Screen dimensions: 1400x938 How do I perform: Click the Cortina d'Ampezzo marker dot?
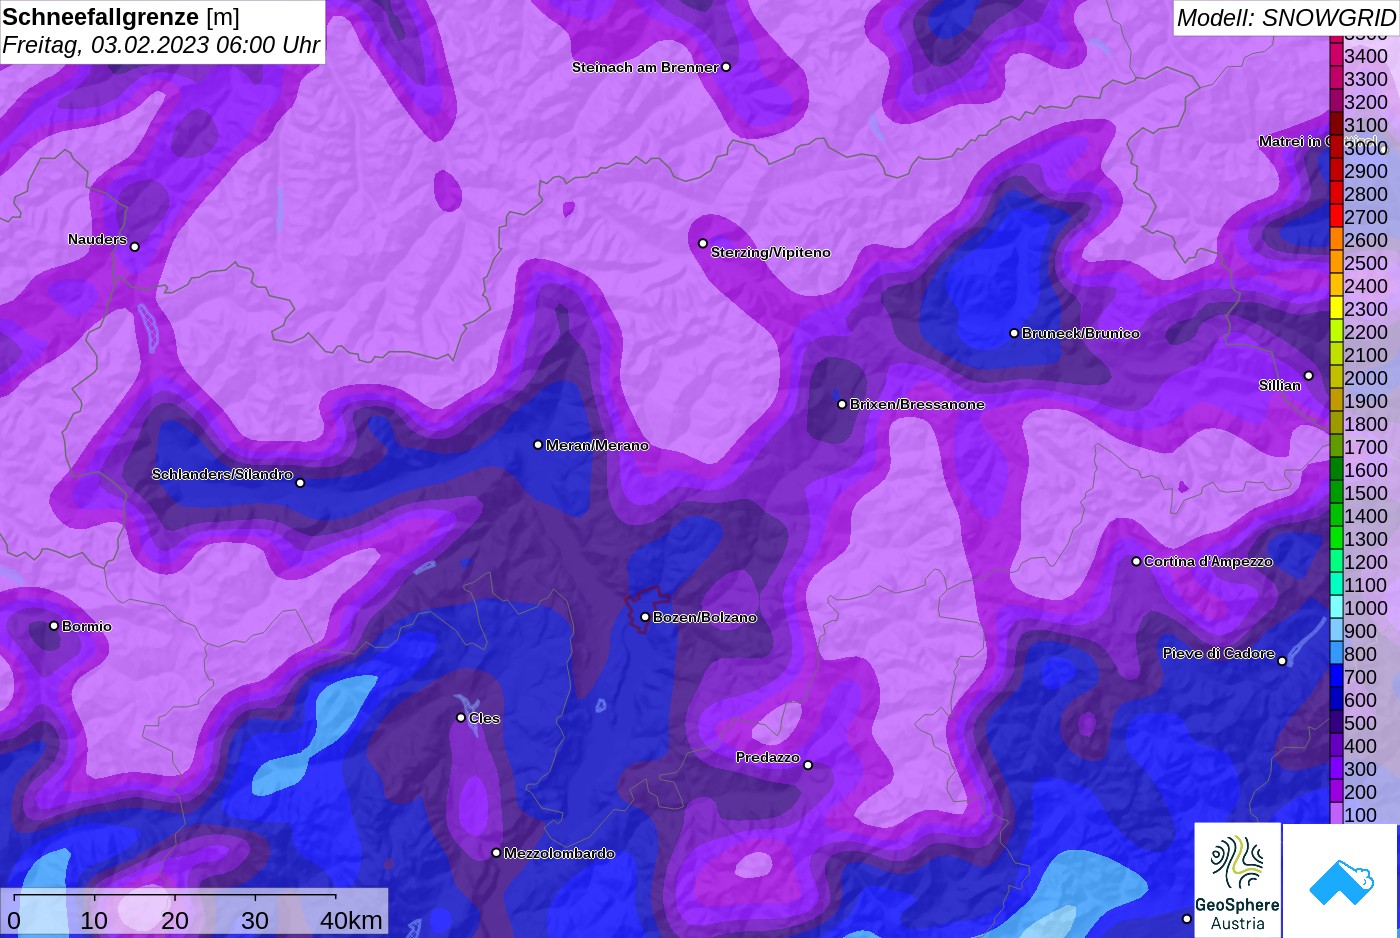tap(1136, 561)
